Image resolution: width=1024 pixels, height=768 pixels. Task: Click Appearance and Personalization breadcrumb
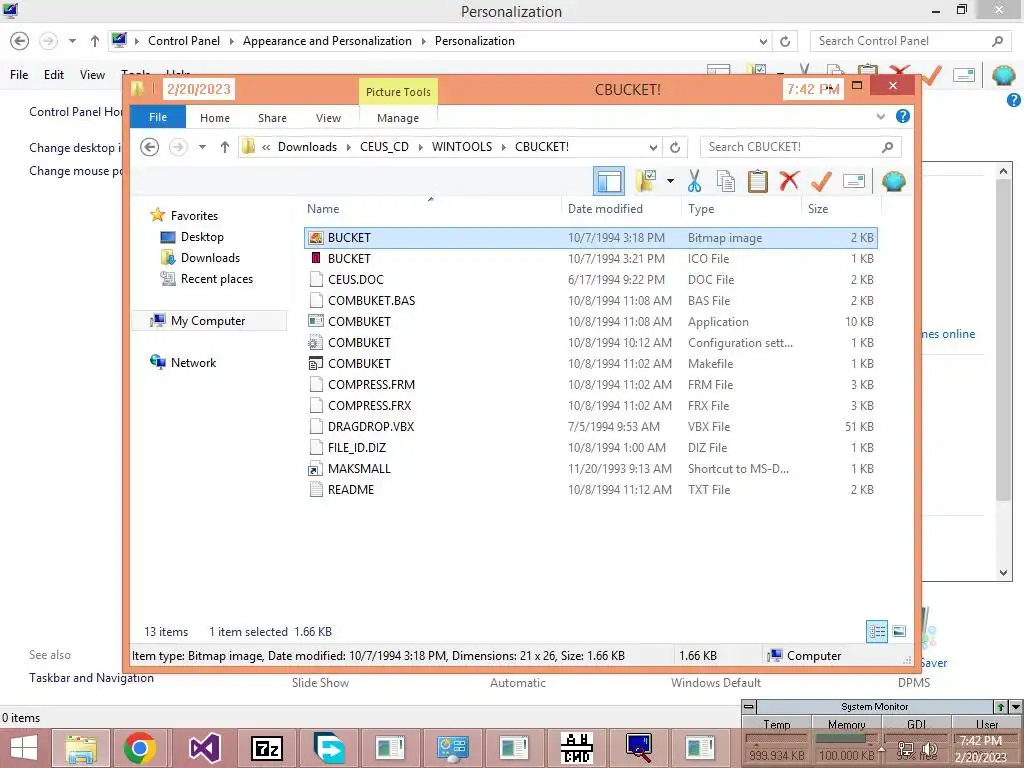click(x=327, y=40)
